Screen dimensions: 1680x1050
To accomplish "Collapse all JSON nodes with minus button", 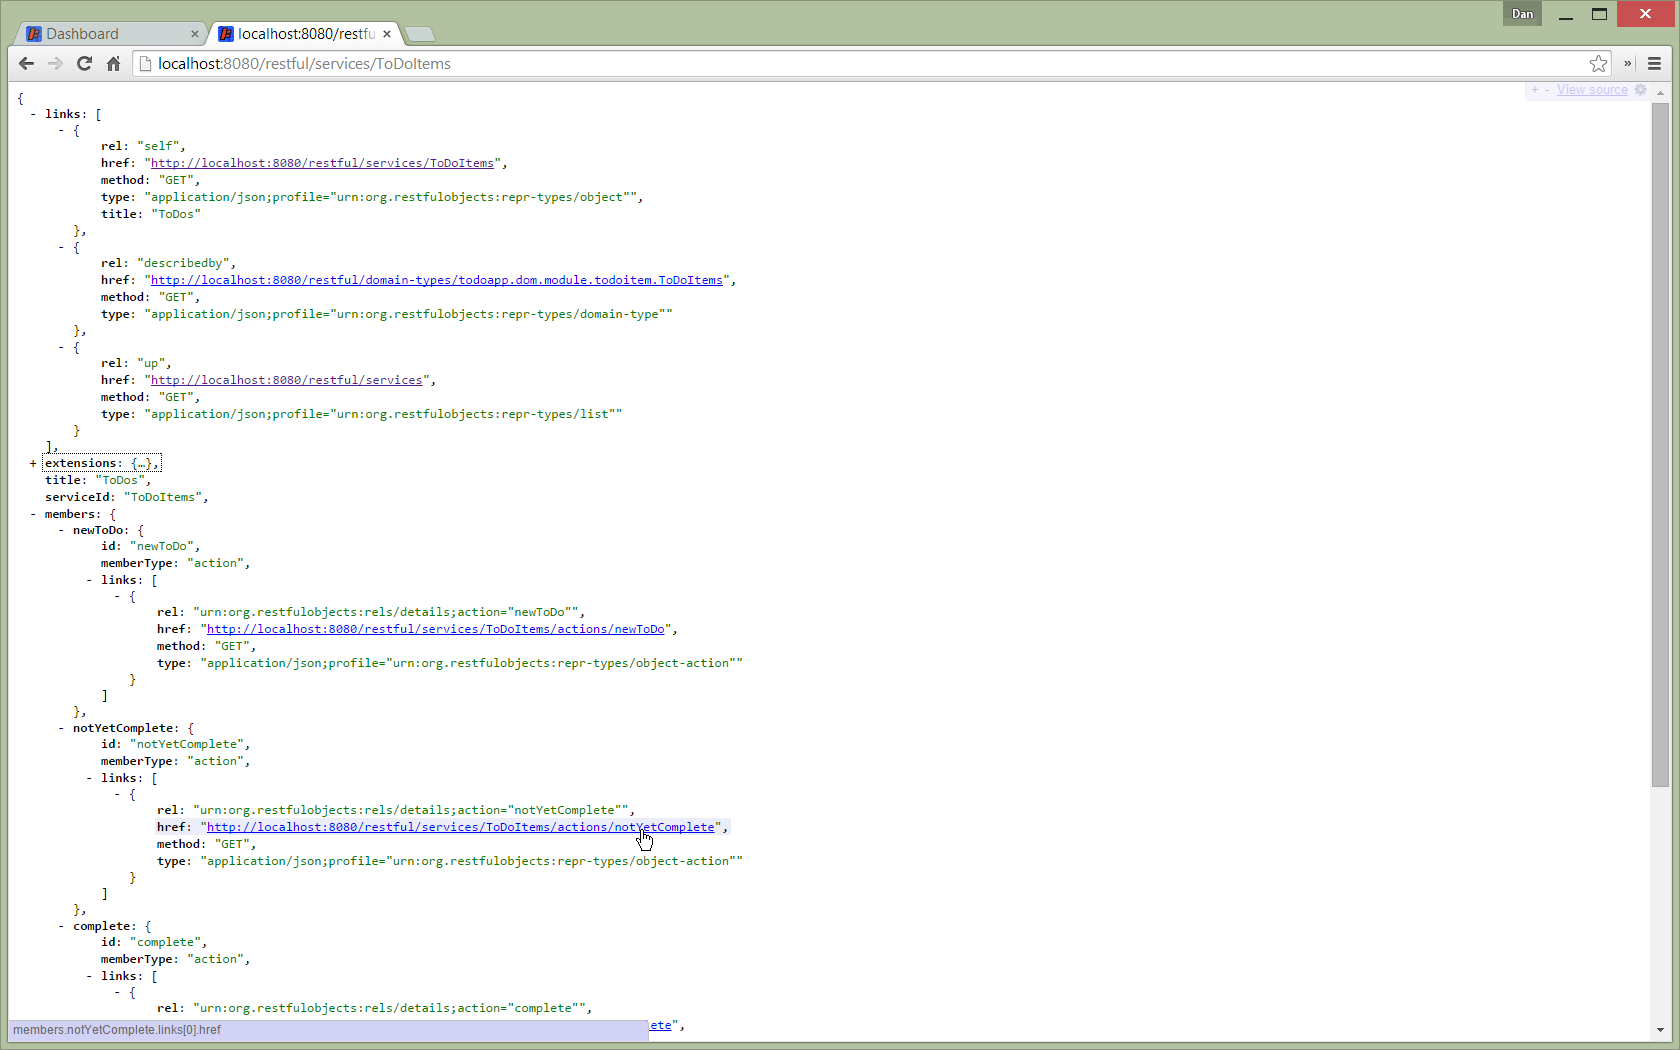I will [x=1546, y=90].
